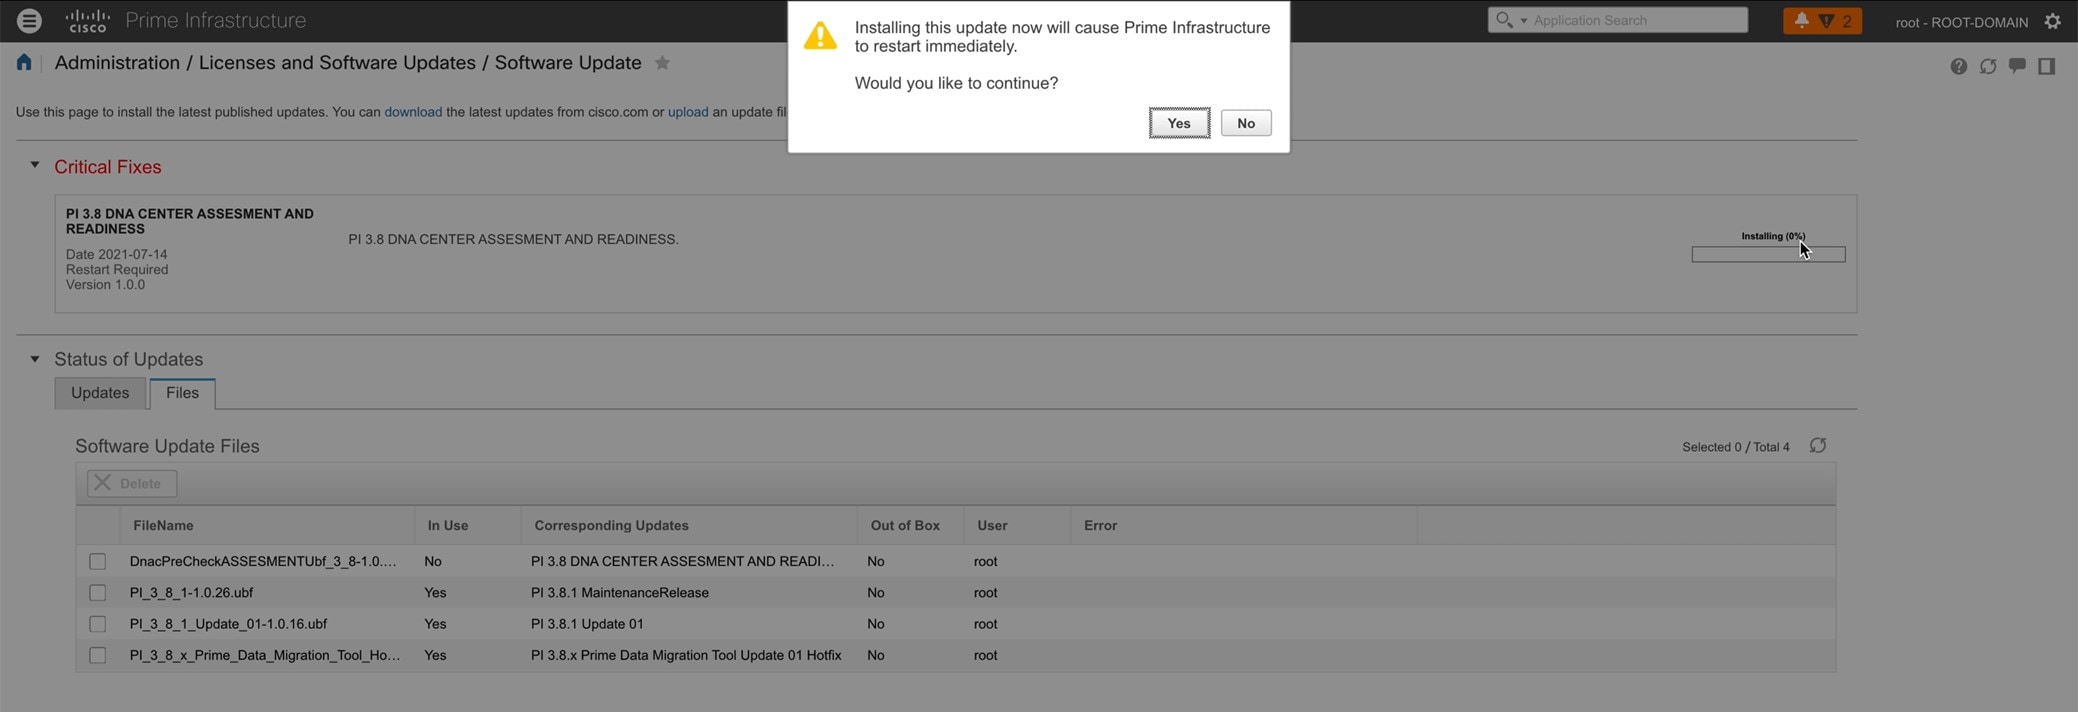Click the 'Selected 0 / Total 4' text
This screenshot has height=712, width=2078.
click(x=1736, y=447)
